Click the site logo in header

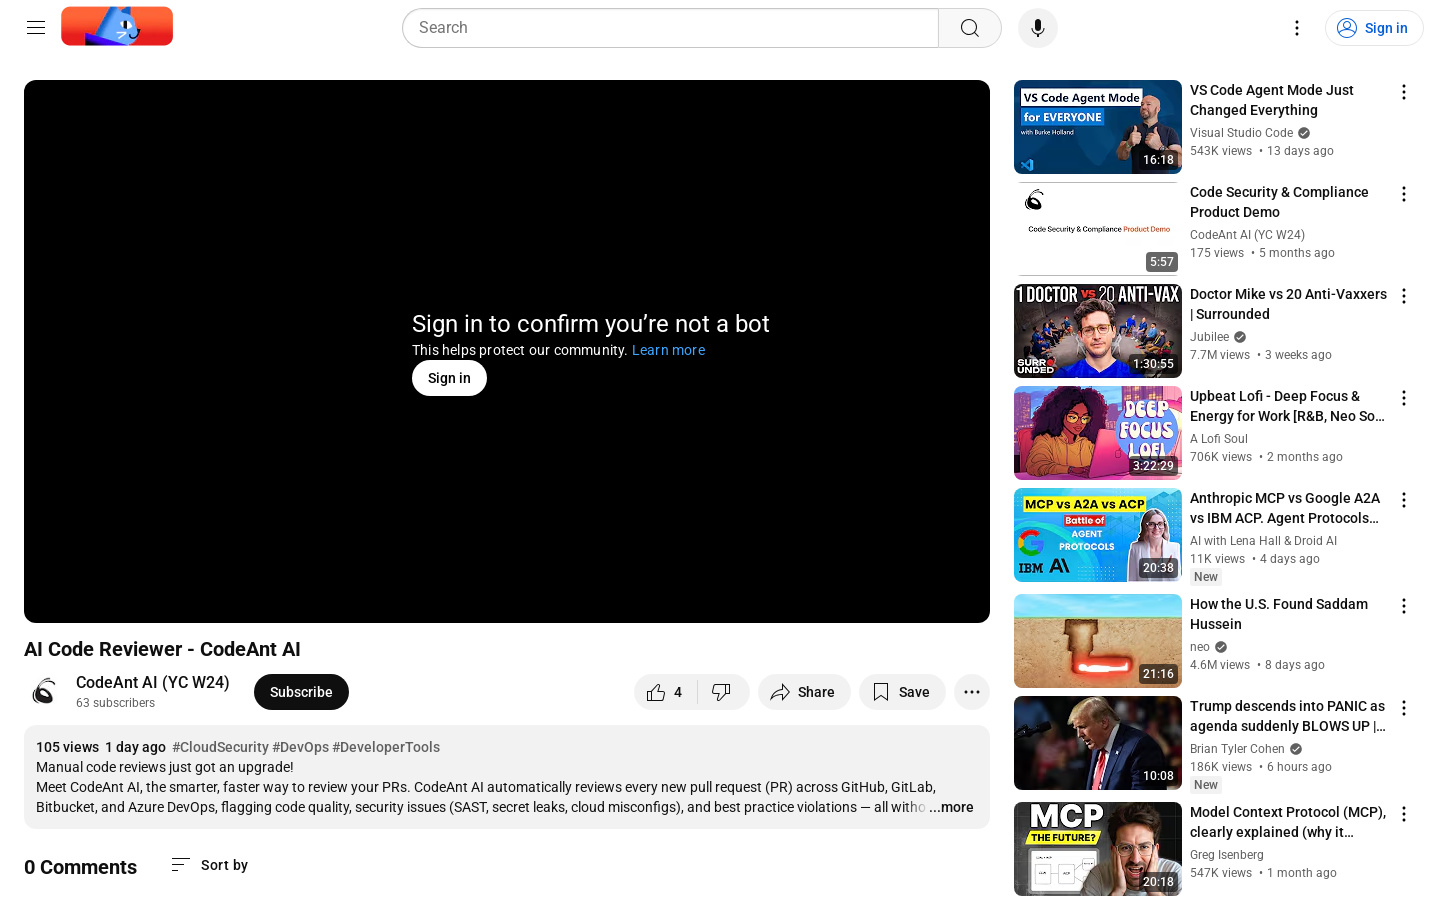117,27
